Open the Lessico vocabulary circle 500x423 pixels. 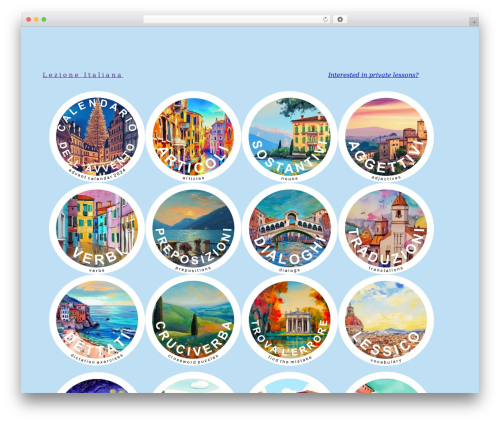pyautogui.click(x=386, y=320)
